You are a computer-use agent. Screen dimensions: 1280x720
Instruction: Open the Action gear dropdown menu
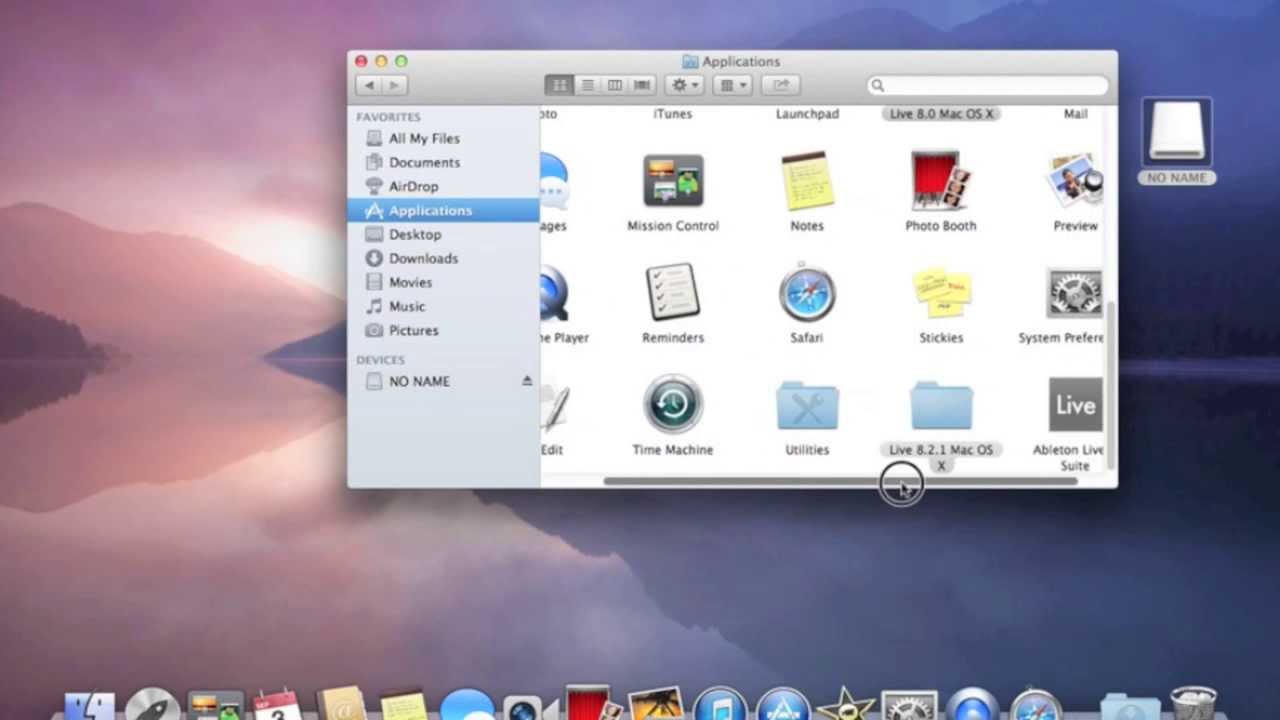(685, 85)
